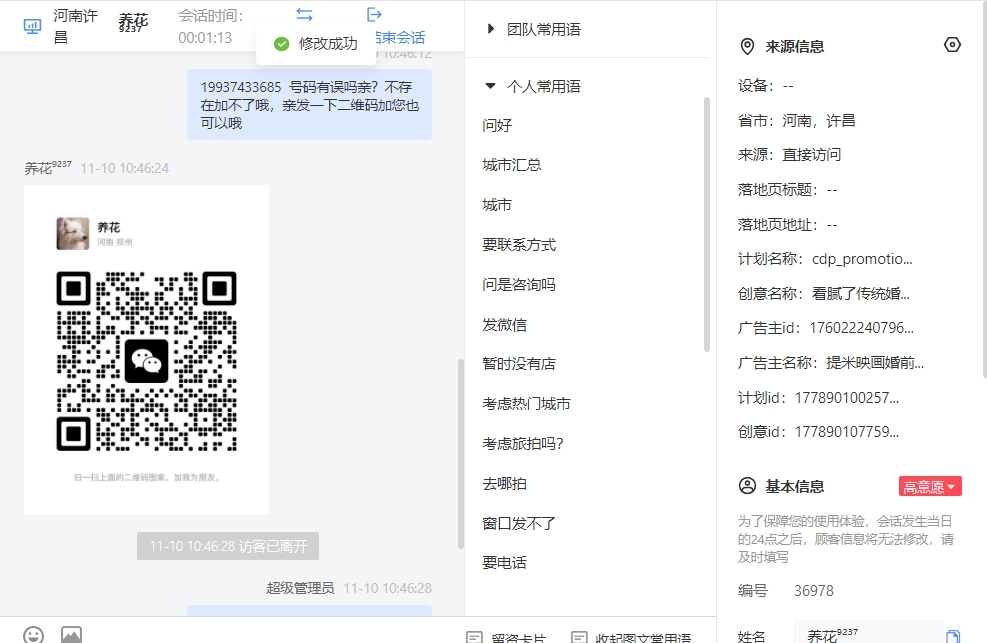Click the 10:46:24 message timestamp
This screenshot has width=987, height=643.
tap(125, 168)
